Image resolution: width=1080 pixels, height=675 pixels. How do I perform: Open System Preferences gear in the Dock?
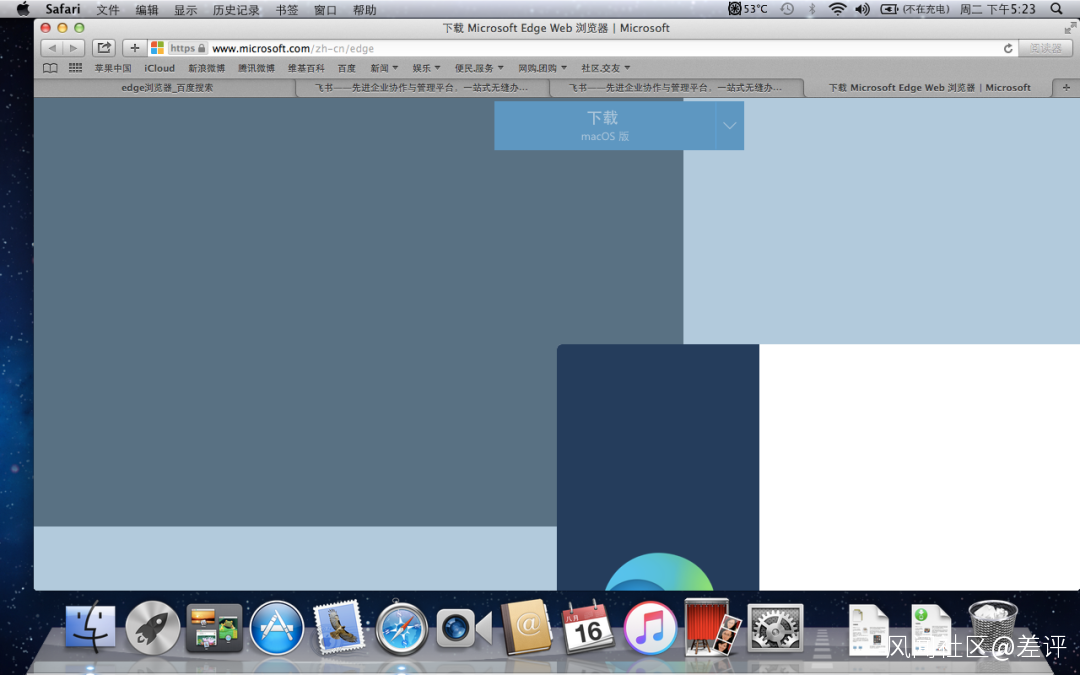point(776,628)
